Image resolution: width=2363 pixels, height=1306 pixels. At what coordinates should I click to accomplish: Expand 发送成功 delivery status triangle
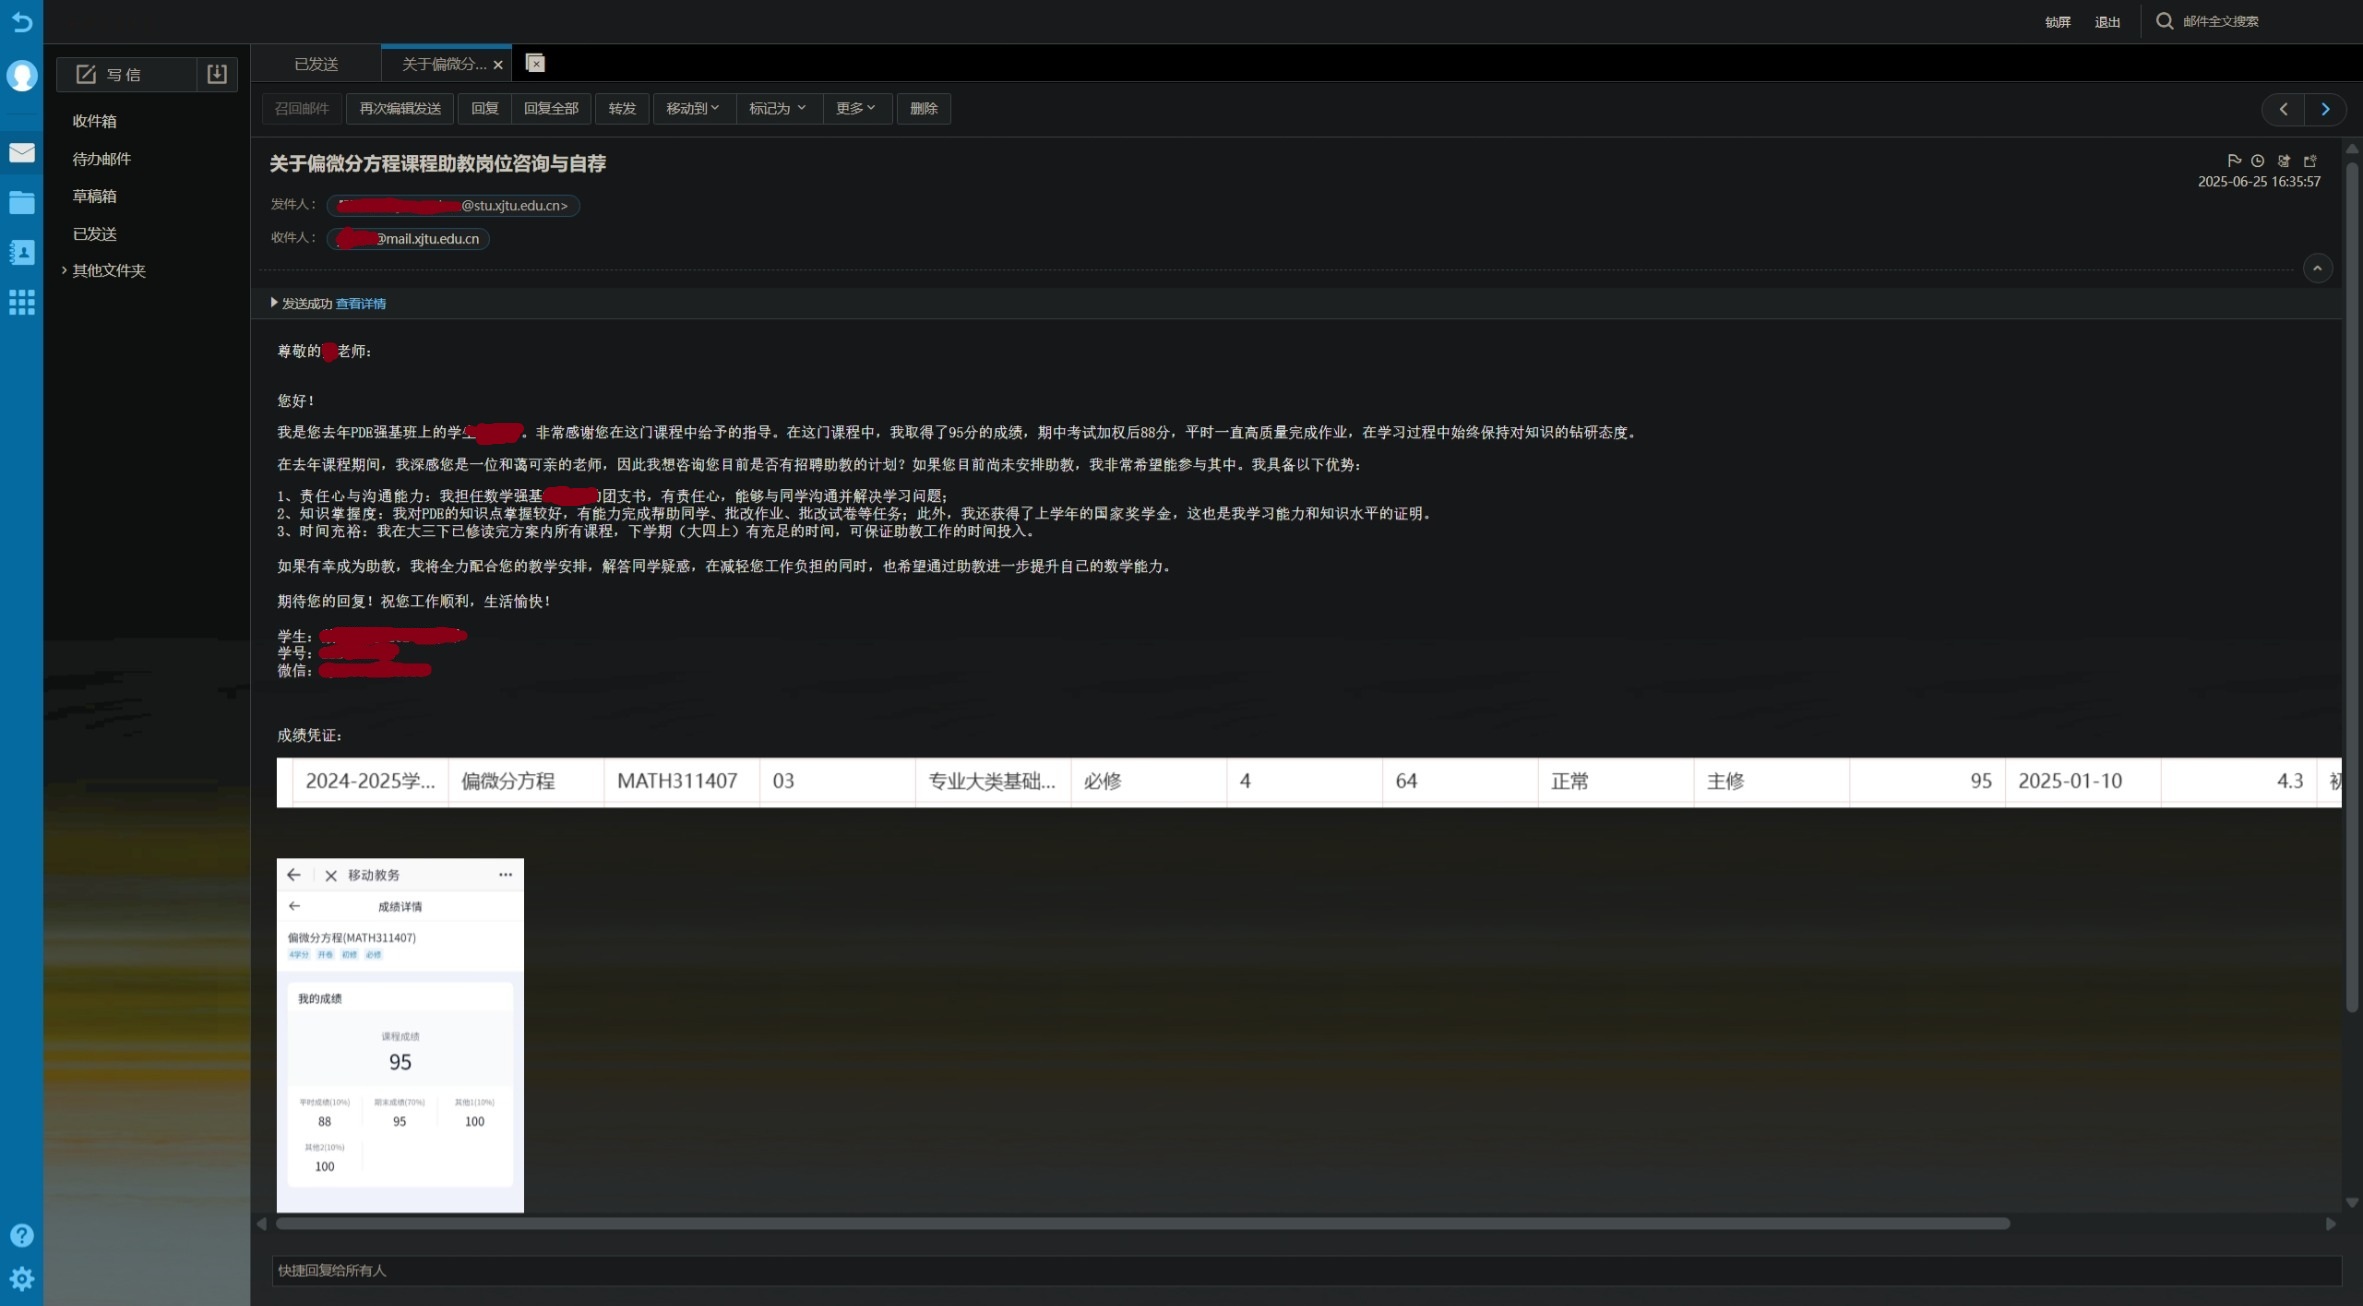point(274,303)
